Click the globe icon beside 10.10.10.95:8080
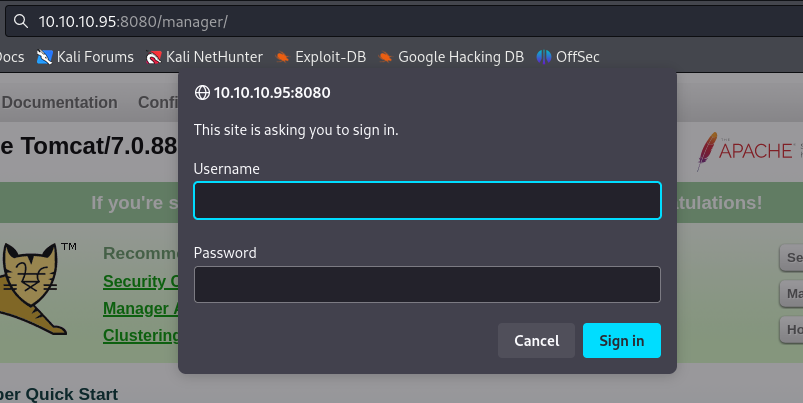 [x=202, y=93]
